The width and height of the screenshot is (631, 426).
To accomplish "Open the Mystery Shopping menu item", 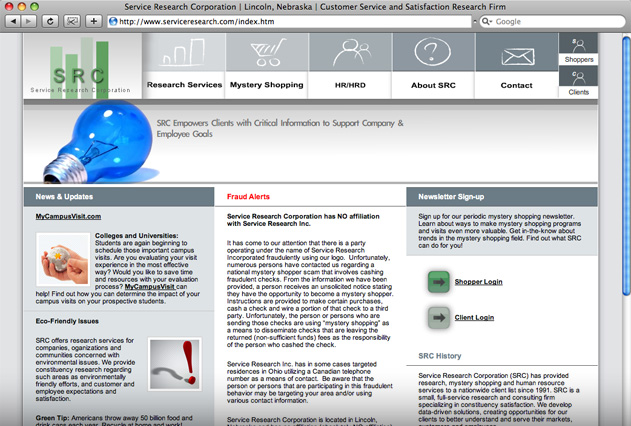I will (x=266, y=85).
